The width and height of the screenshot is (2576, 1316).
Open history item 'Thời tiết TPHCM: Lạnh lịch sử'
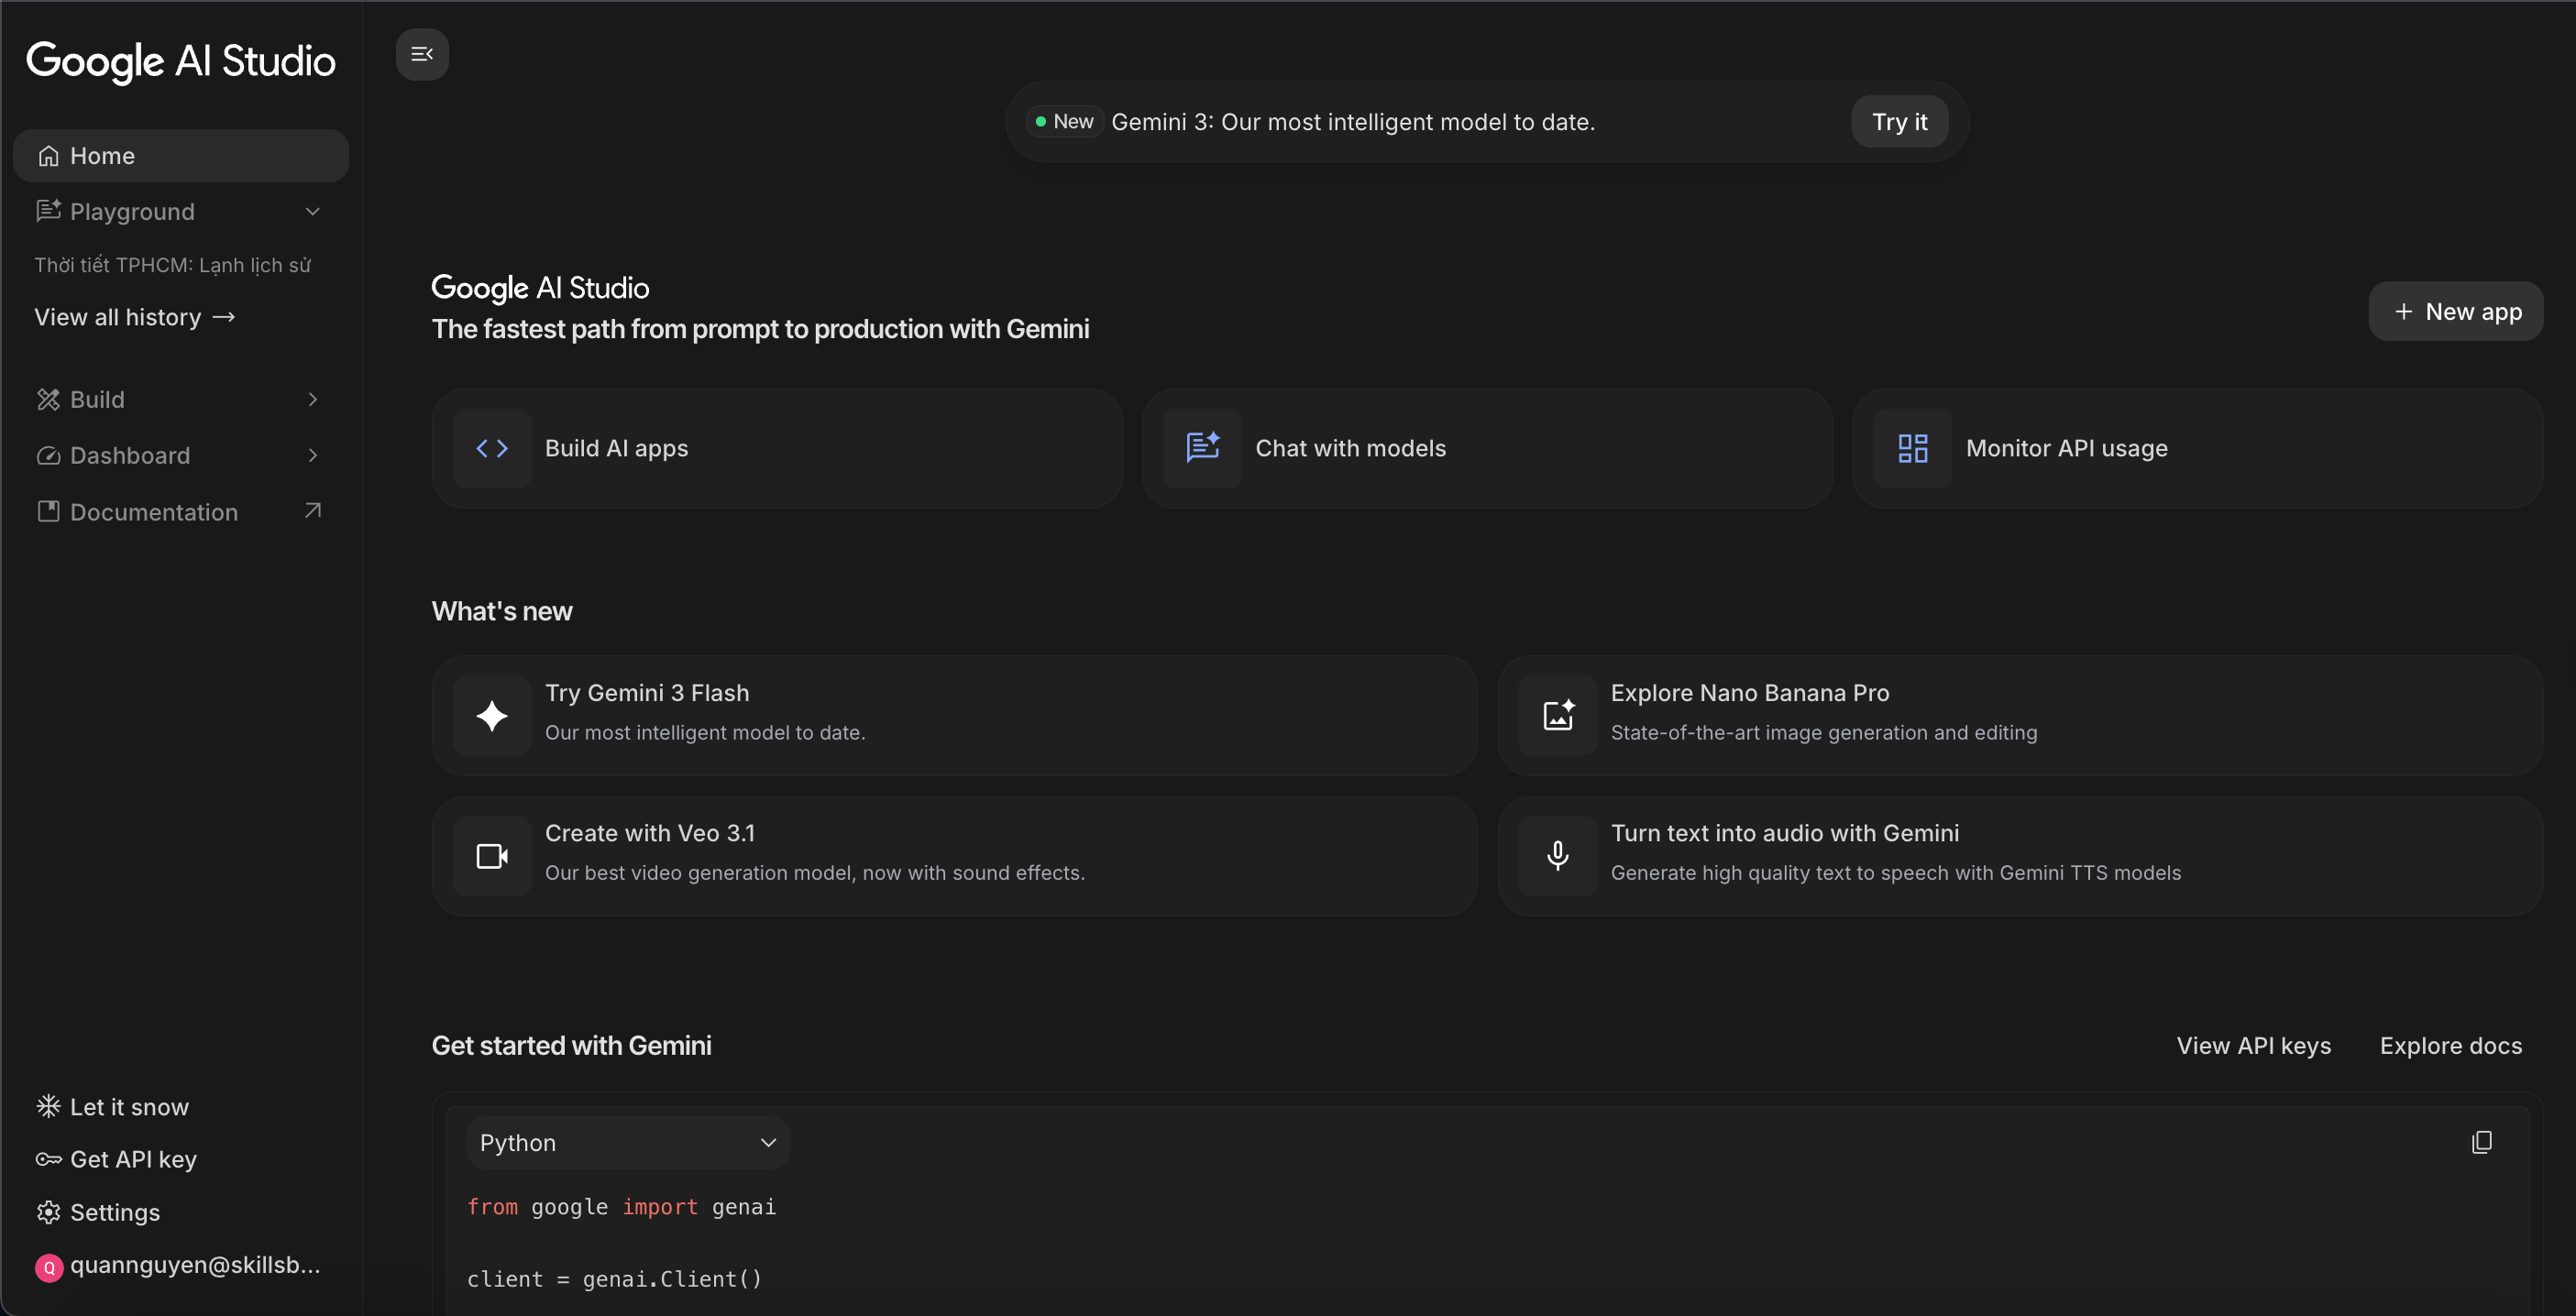tap(173, 265)
